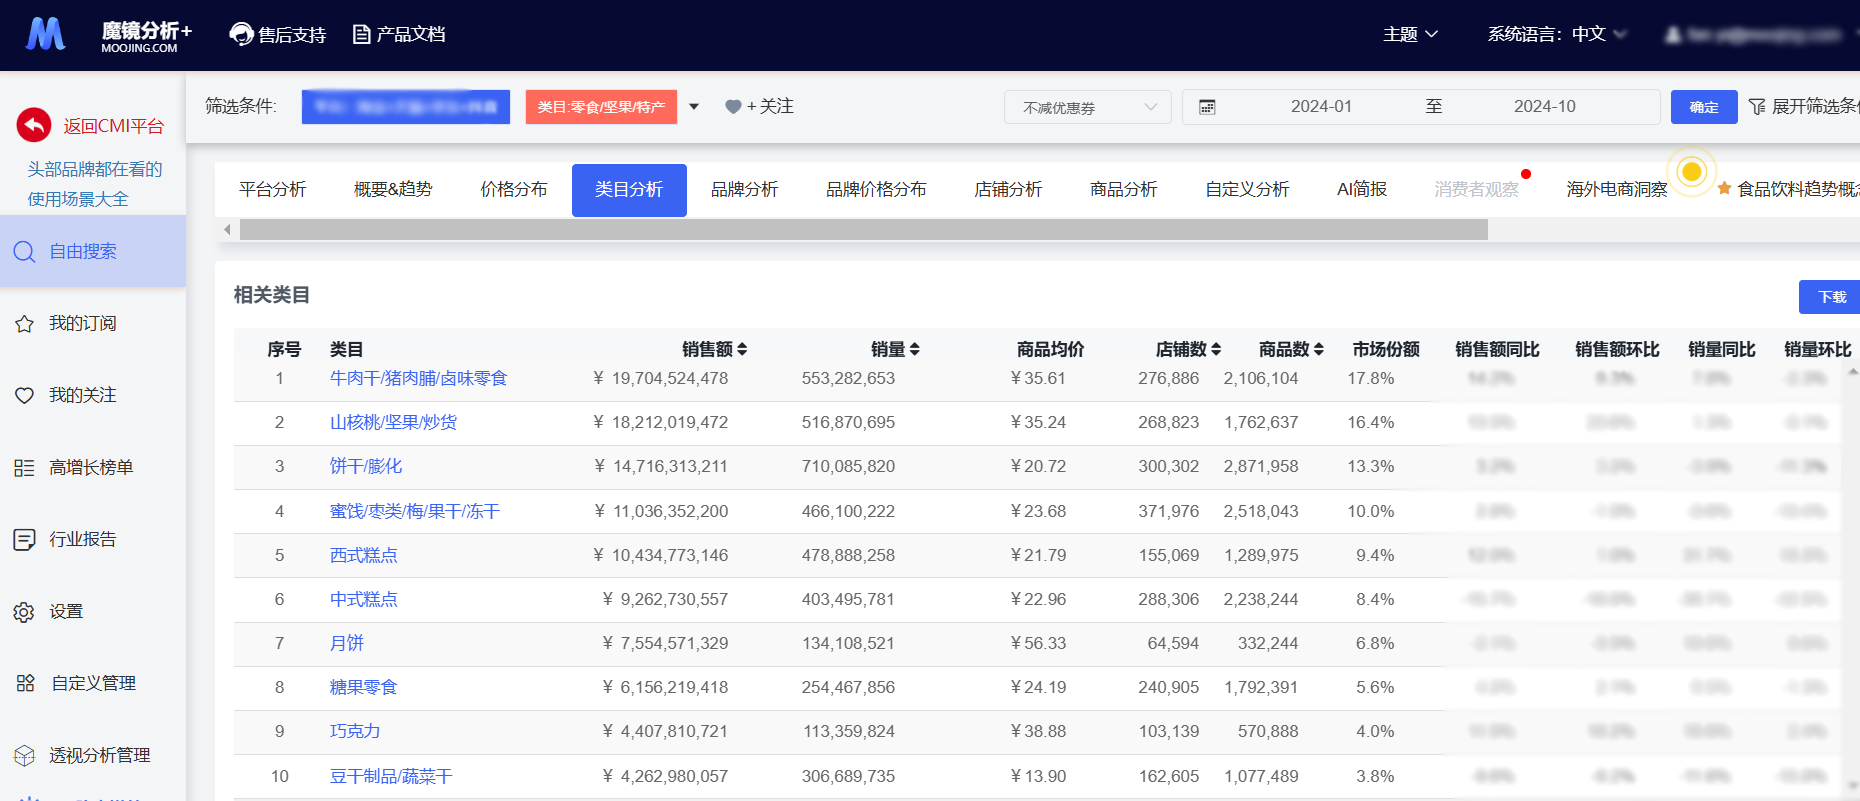Open the 系统语言 language dropdown
Image resolution: width=1860 pixels, height=801 pixels.
coord(1557,34)
